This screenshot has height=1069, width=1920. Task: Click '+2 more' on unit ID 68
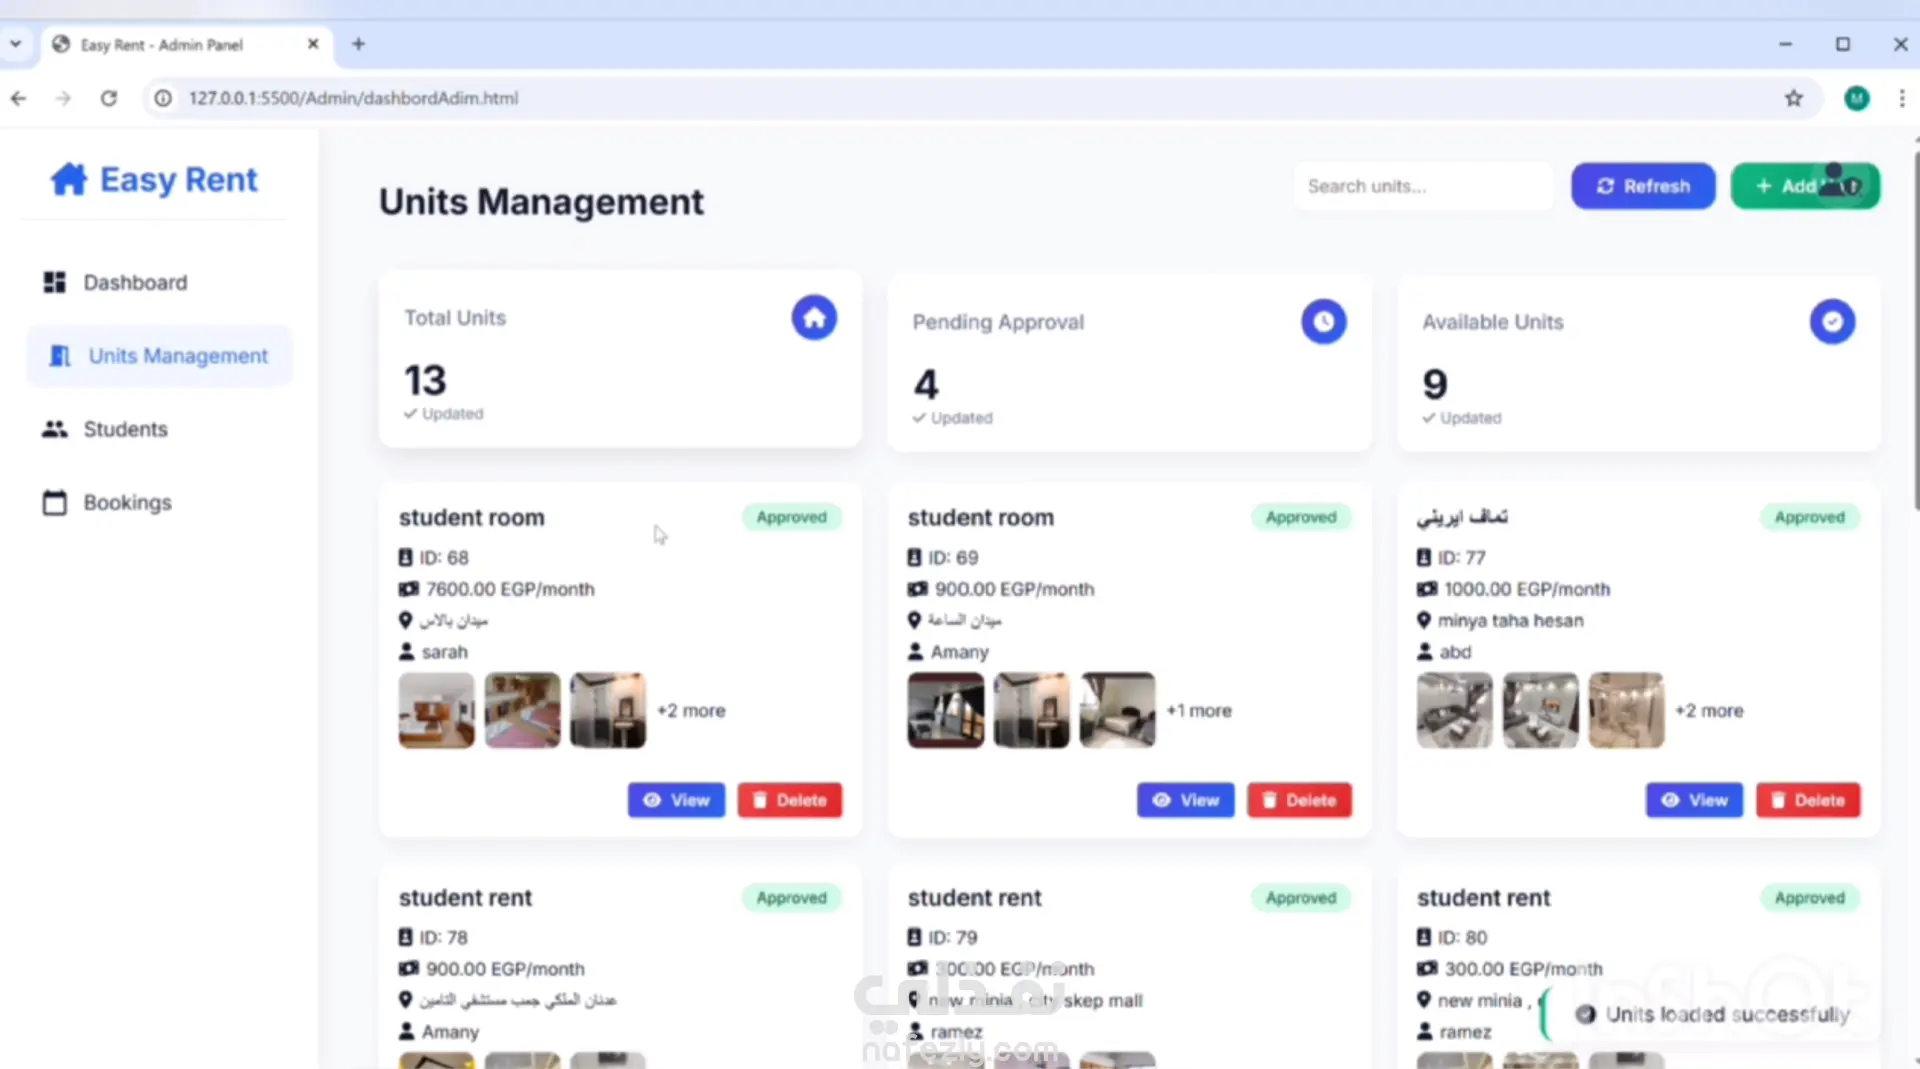pyautogui.click(x=691, y=711)
